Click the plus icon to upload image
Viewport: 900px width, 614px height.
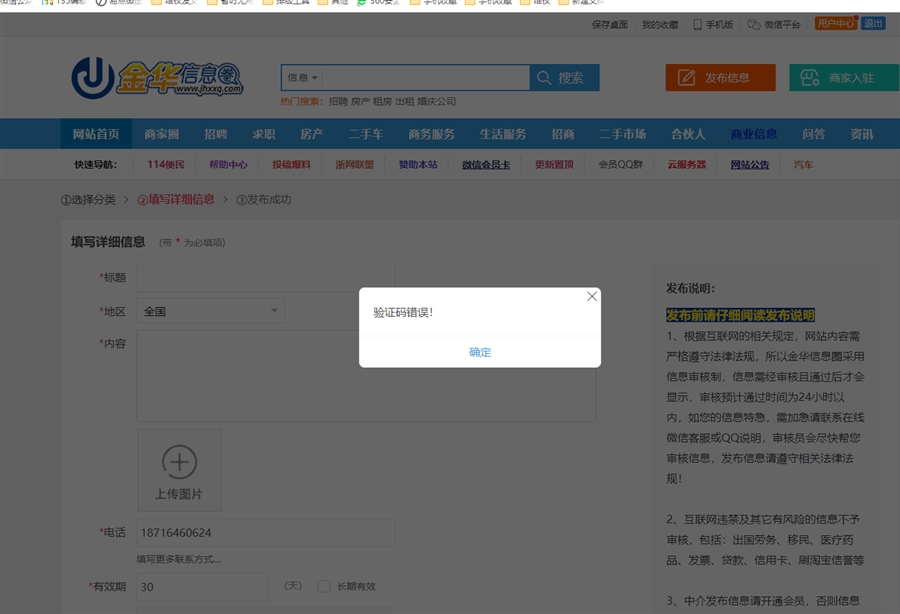(179, 462)
